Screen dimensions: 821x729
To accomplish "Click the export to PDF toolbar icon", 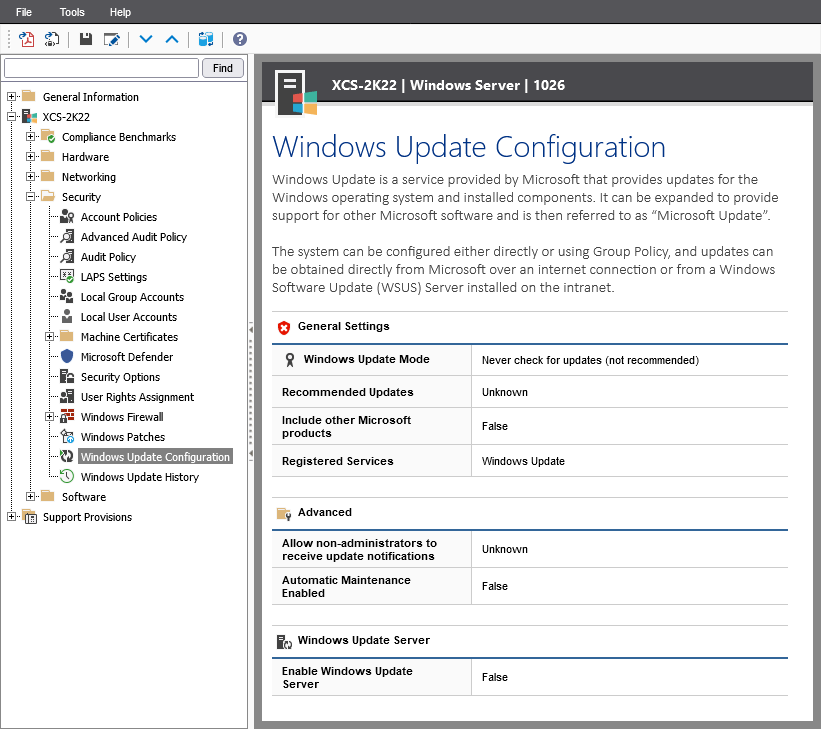I will pyautogui.click(x=27, y=39).
